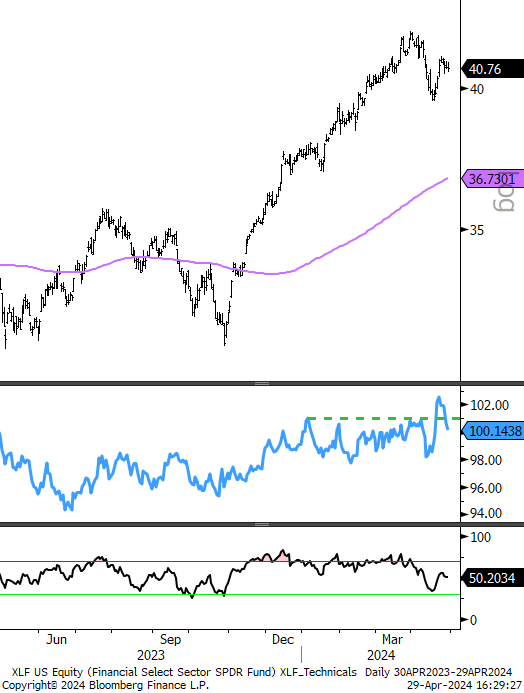
Task: Click the Jun label on time axis
Action: [57, 639]
